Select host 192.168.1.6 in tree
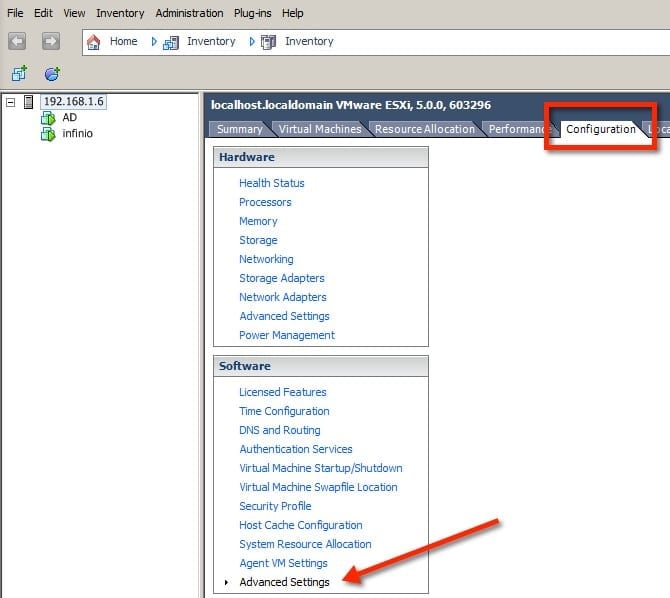Image resolution: width=670 pixels, height=598 pixels. coord(73,102)
